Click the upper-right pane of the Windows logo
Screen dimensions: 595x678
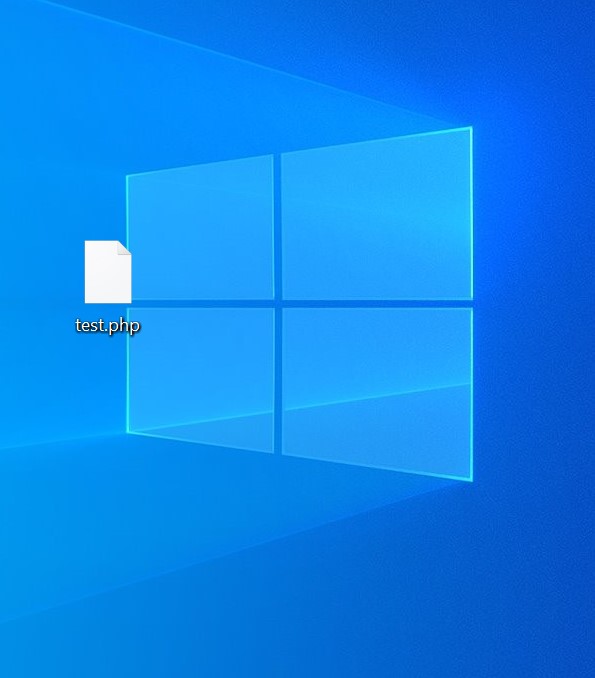(x=377, y=214)
